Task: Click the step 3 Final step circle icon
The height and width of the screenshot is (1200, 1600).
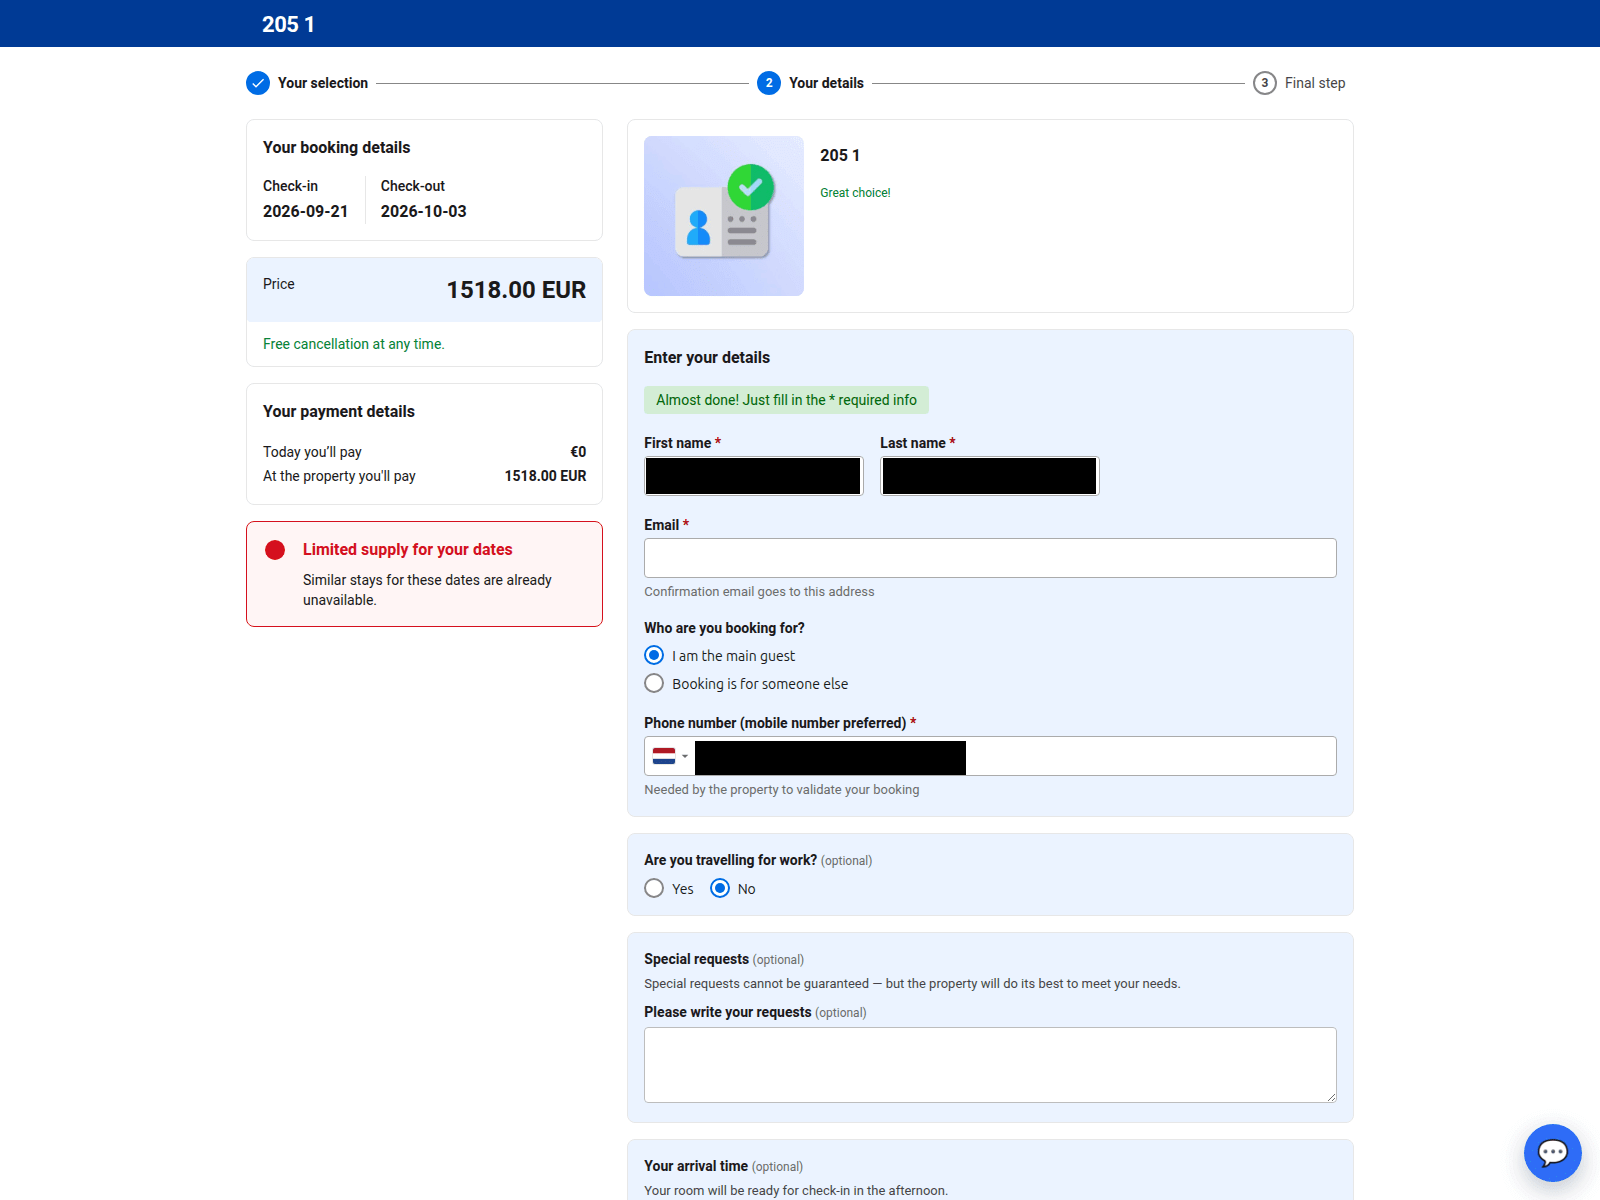Action: point(1265,83)
